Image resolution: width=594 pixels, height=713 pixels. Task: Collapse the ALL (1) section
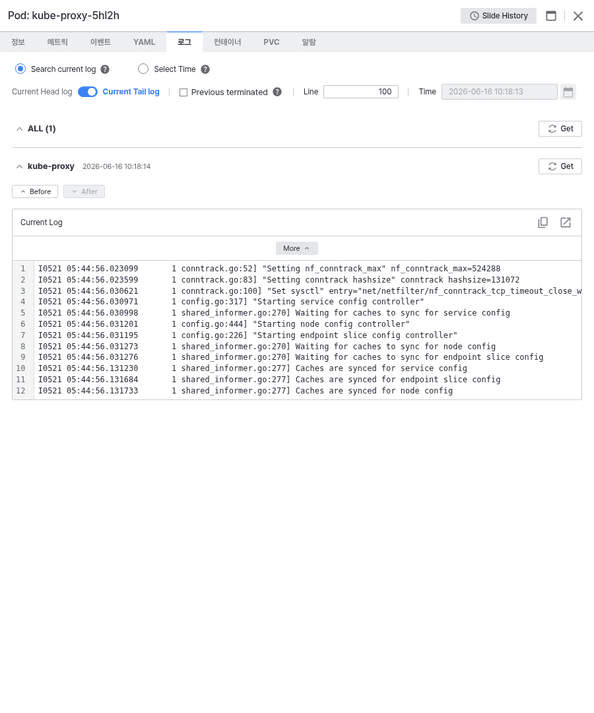pyautogui.click(x=19, y=129)
